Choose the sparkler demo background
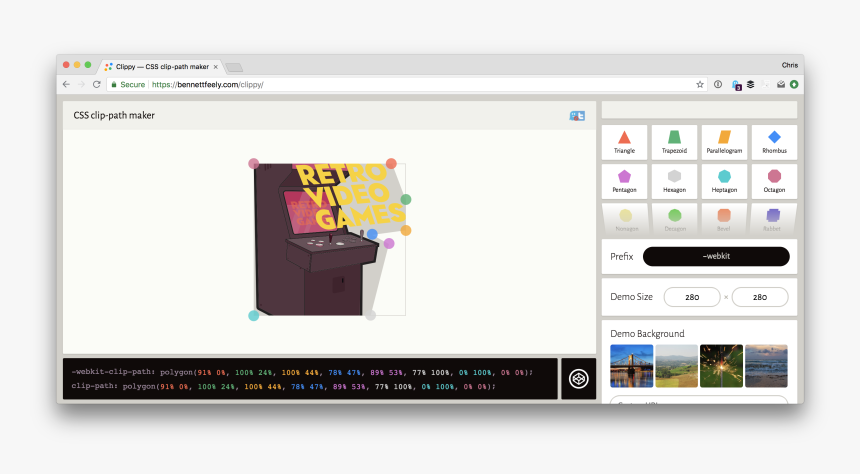This screenshot has height=474, width=860. (x=721, y=366)
